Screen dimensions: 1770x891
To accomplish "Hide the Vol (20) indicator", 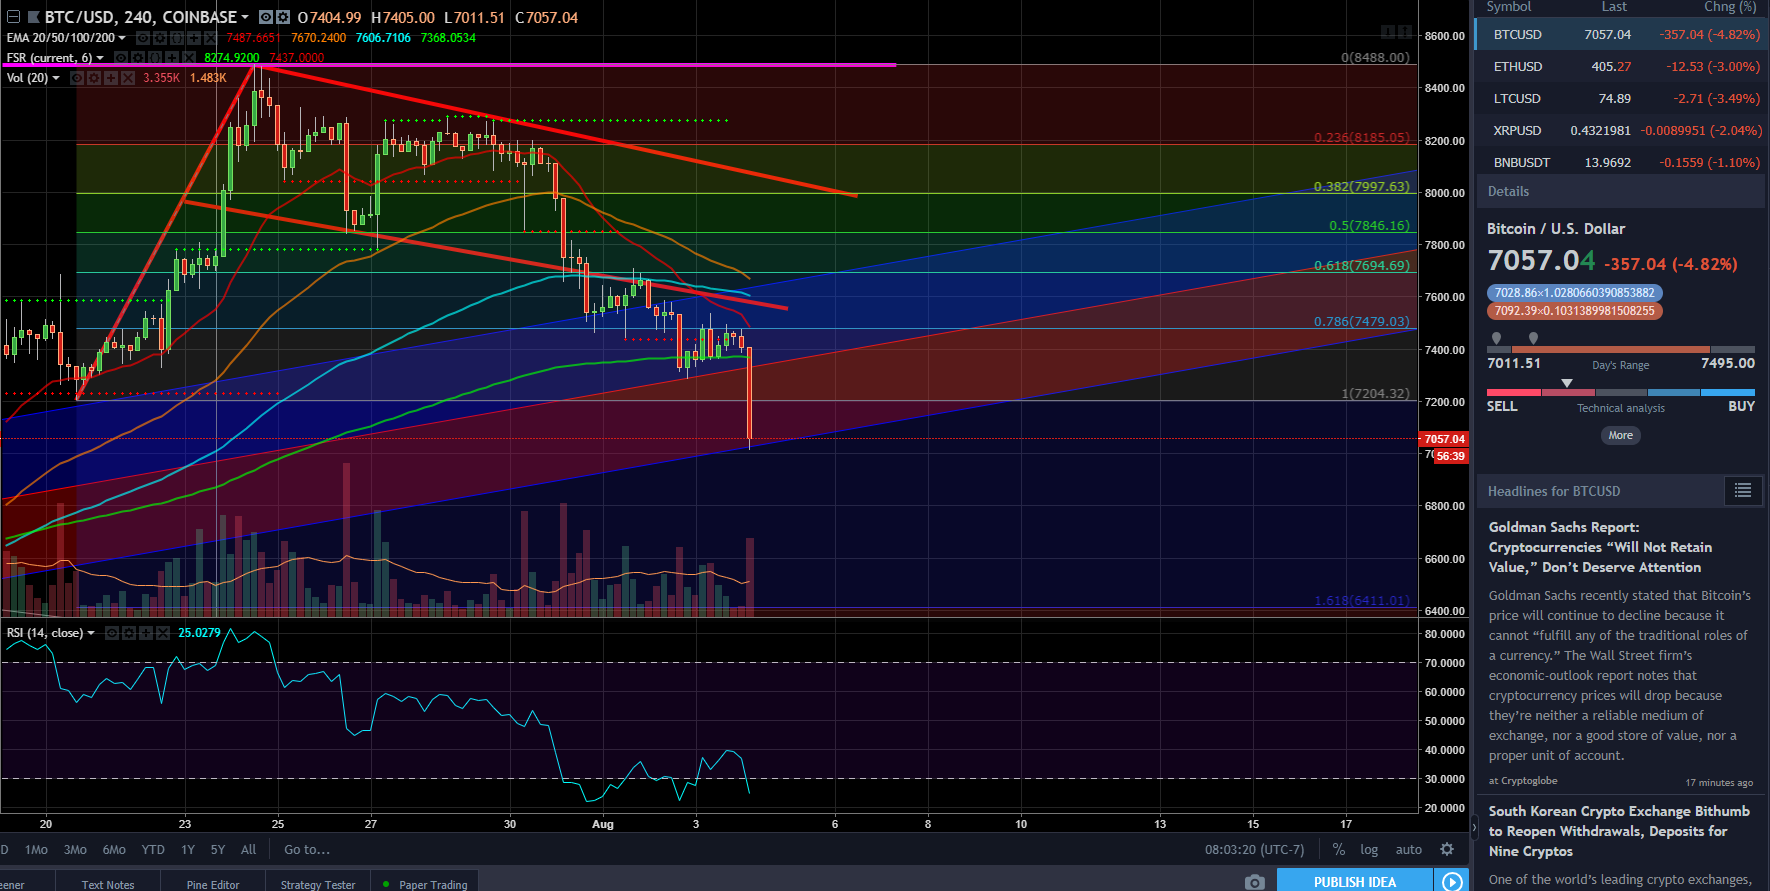I will pos(77,78).
